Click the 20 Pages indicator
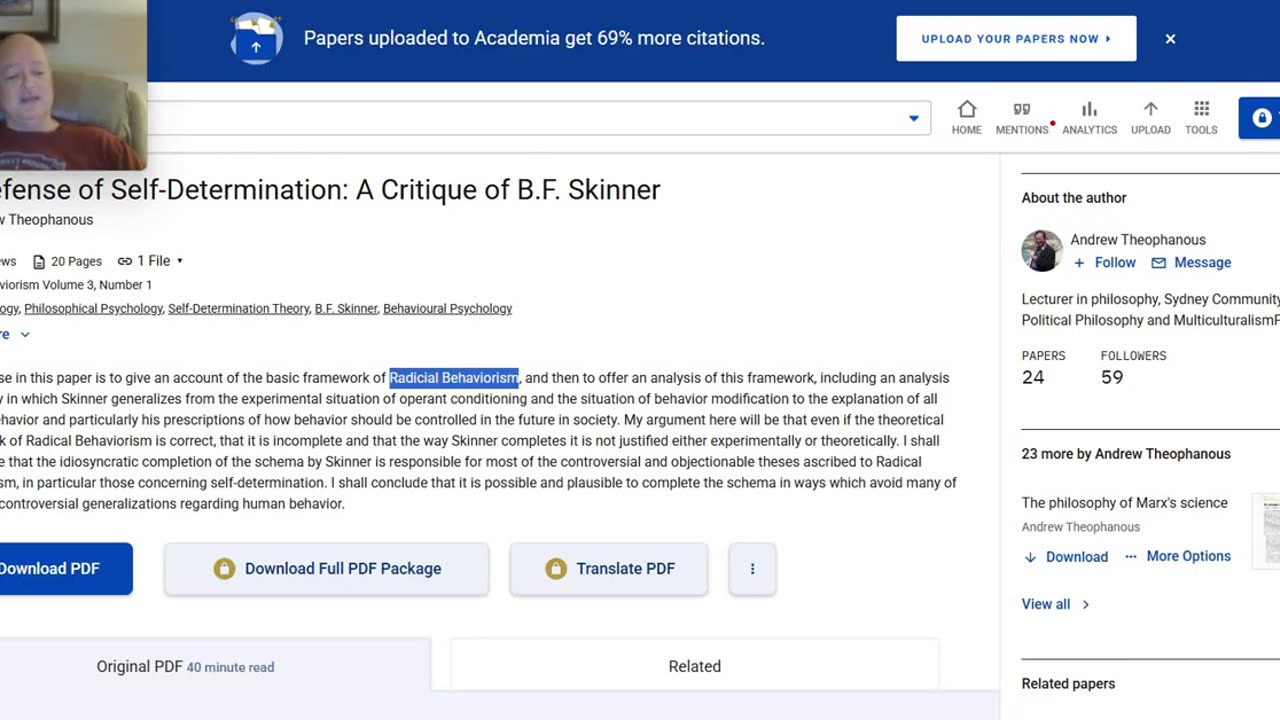Viewport: 1280px width, 720px height. tap(67, 261)
